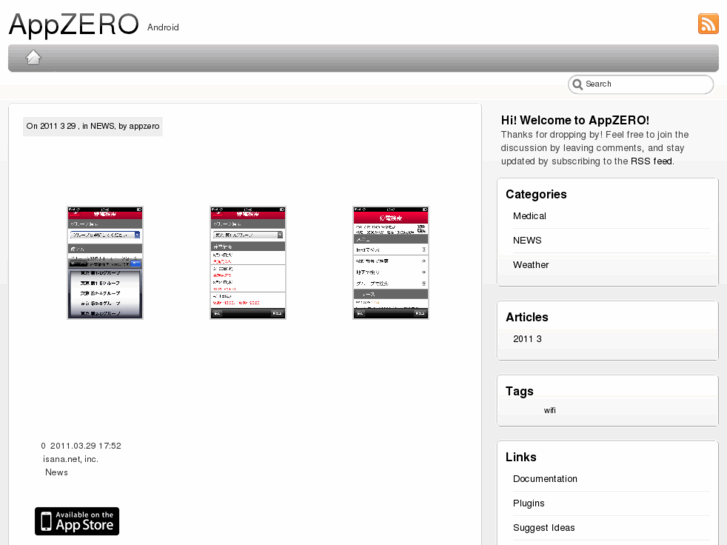Screen dimensions: 727x545
Task: Open the Documentation link
Action: [545, 479]
